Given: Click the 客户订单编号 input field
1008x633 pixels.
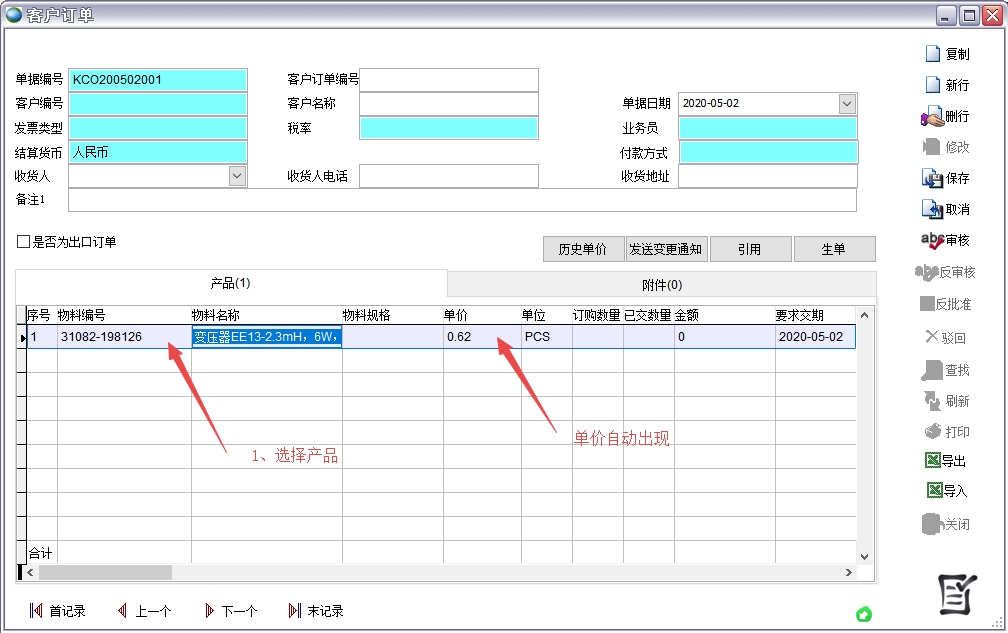Looking at the screenshot, I should tap(448, 80).
